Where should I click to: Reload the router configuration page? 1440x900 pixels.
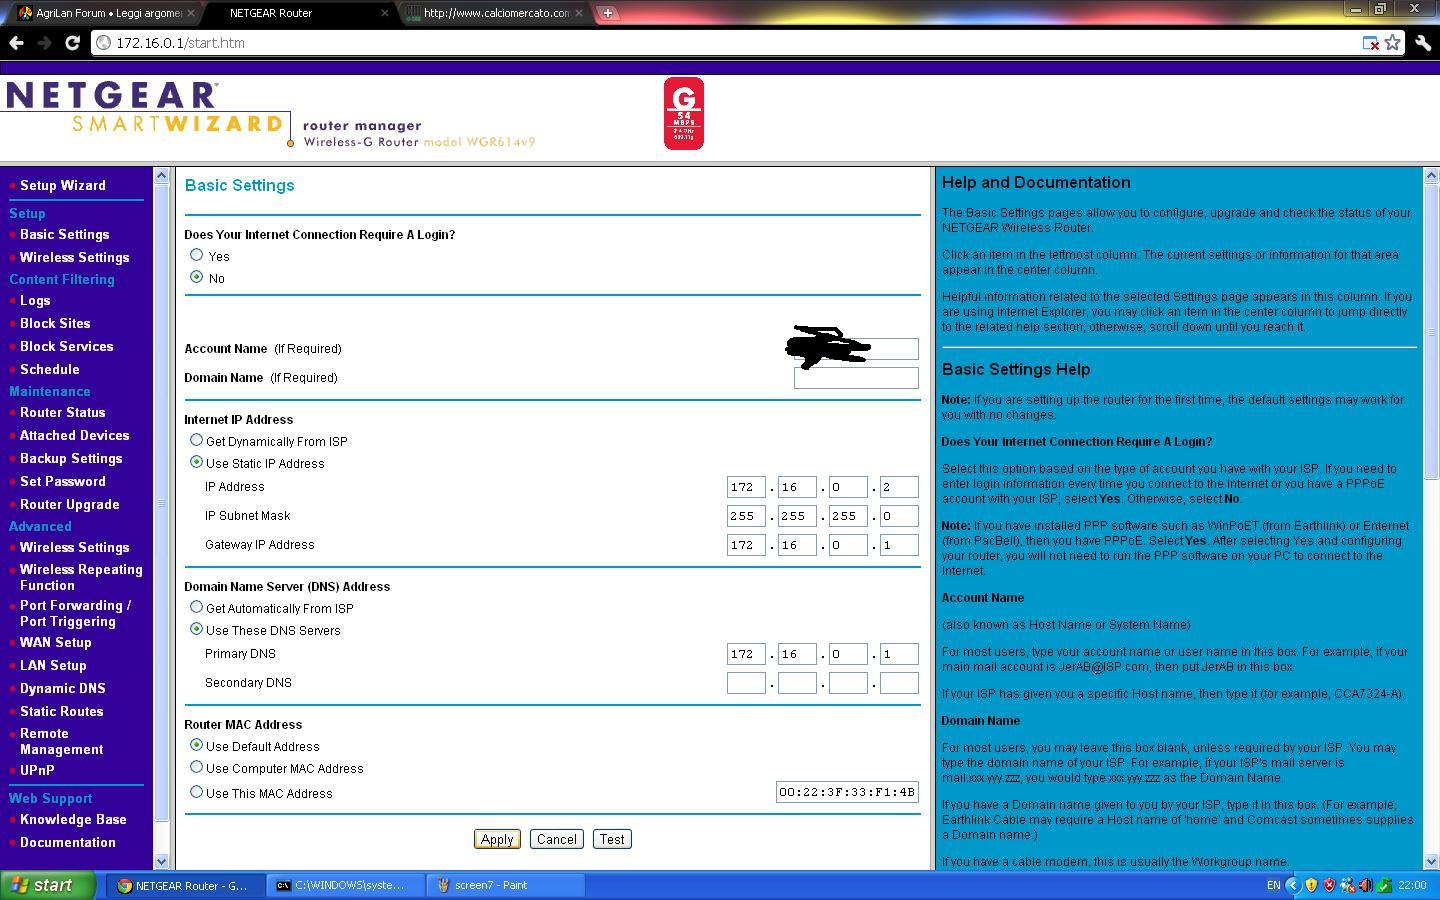70,43
